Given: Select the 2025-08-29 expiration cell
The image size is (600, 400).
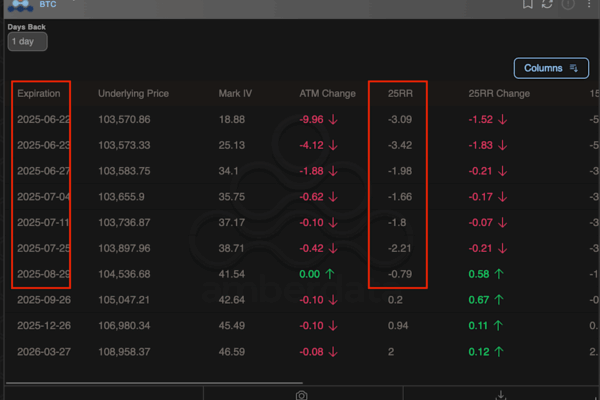Looking at the screenshot, I should click(x=43, y=274).
